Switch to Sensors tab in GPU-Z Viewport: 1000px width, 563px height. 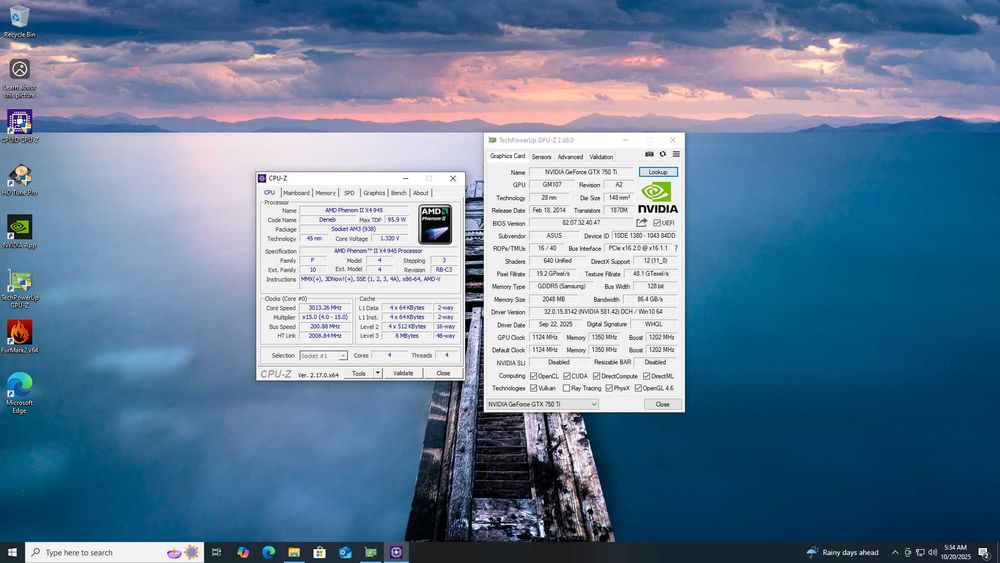coord(541,157)
